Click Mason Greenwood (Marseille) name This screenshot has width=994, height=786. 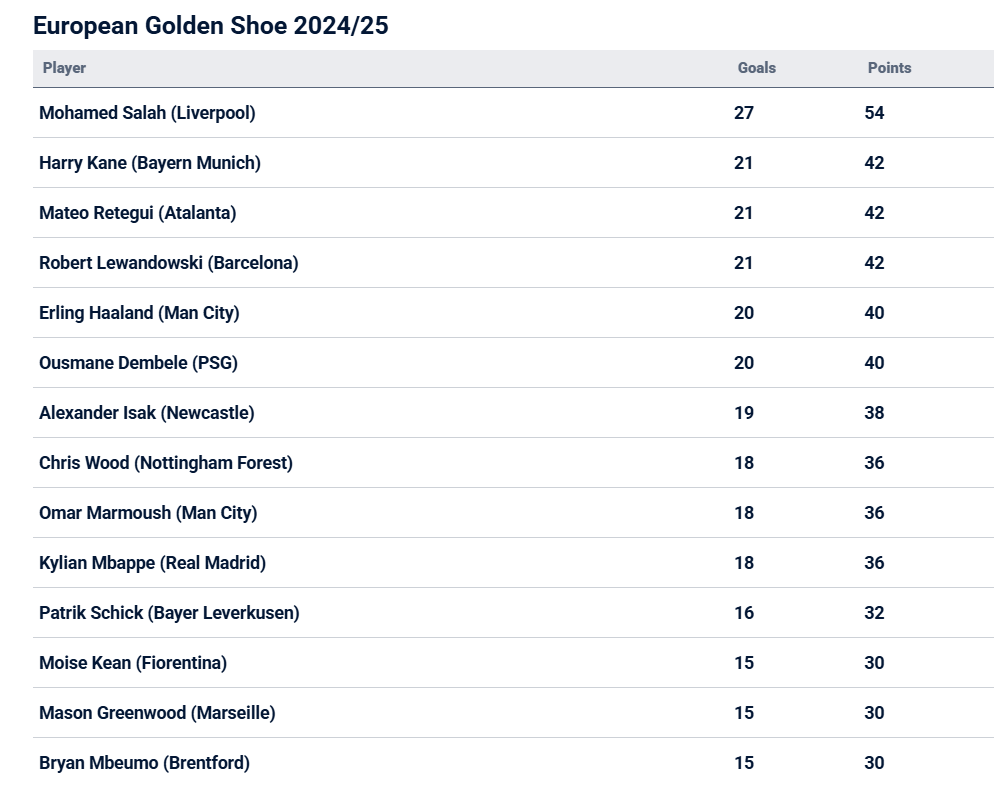click(157, 713)
